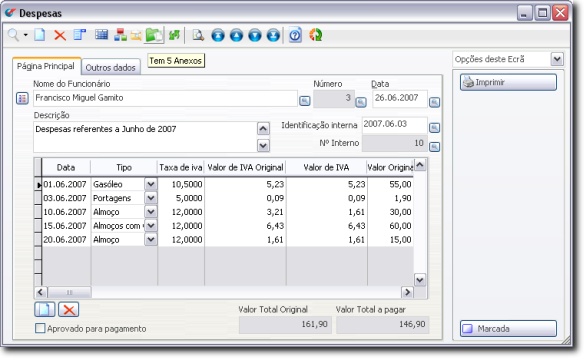This screenshot has height=360, width=584.
Task: Click the Tipo column header
Action: 124,168
